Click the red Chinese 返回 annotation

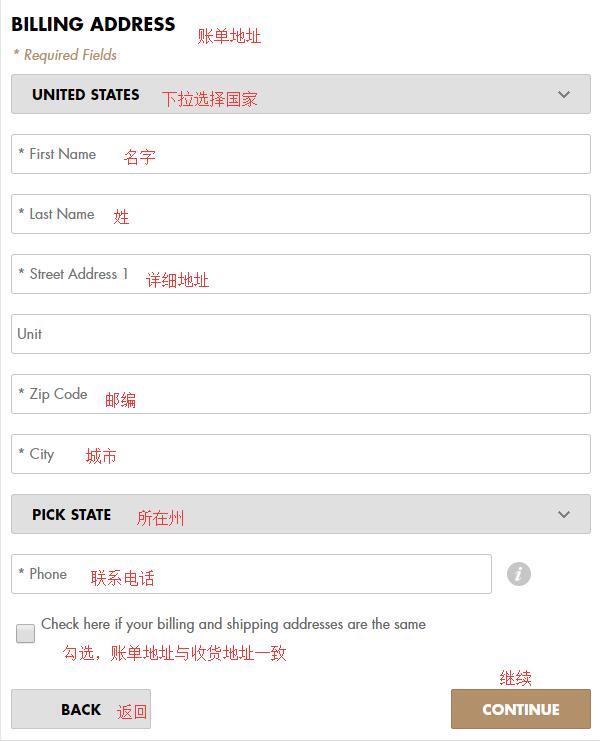point(132,712)
